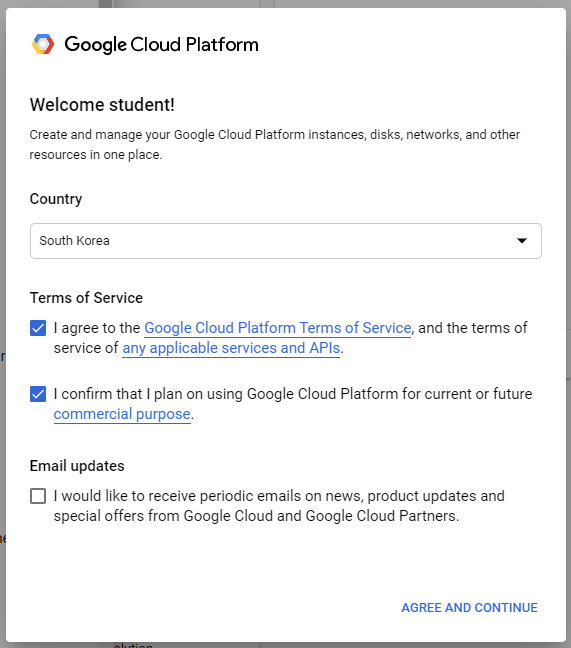Uncheck the commercial purpose confirmation checkbox
Screen dimensions: 571x648
pyautogui.click(x=38, y=394)
